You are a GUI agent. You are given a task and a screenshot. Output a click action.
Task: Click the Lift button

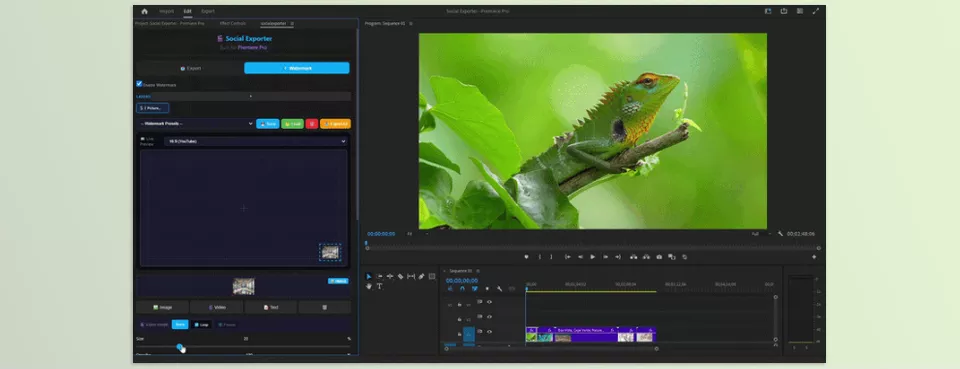tap(634, 257)
